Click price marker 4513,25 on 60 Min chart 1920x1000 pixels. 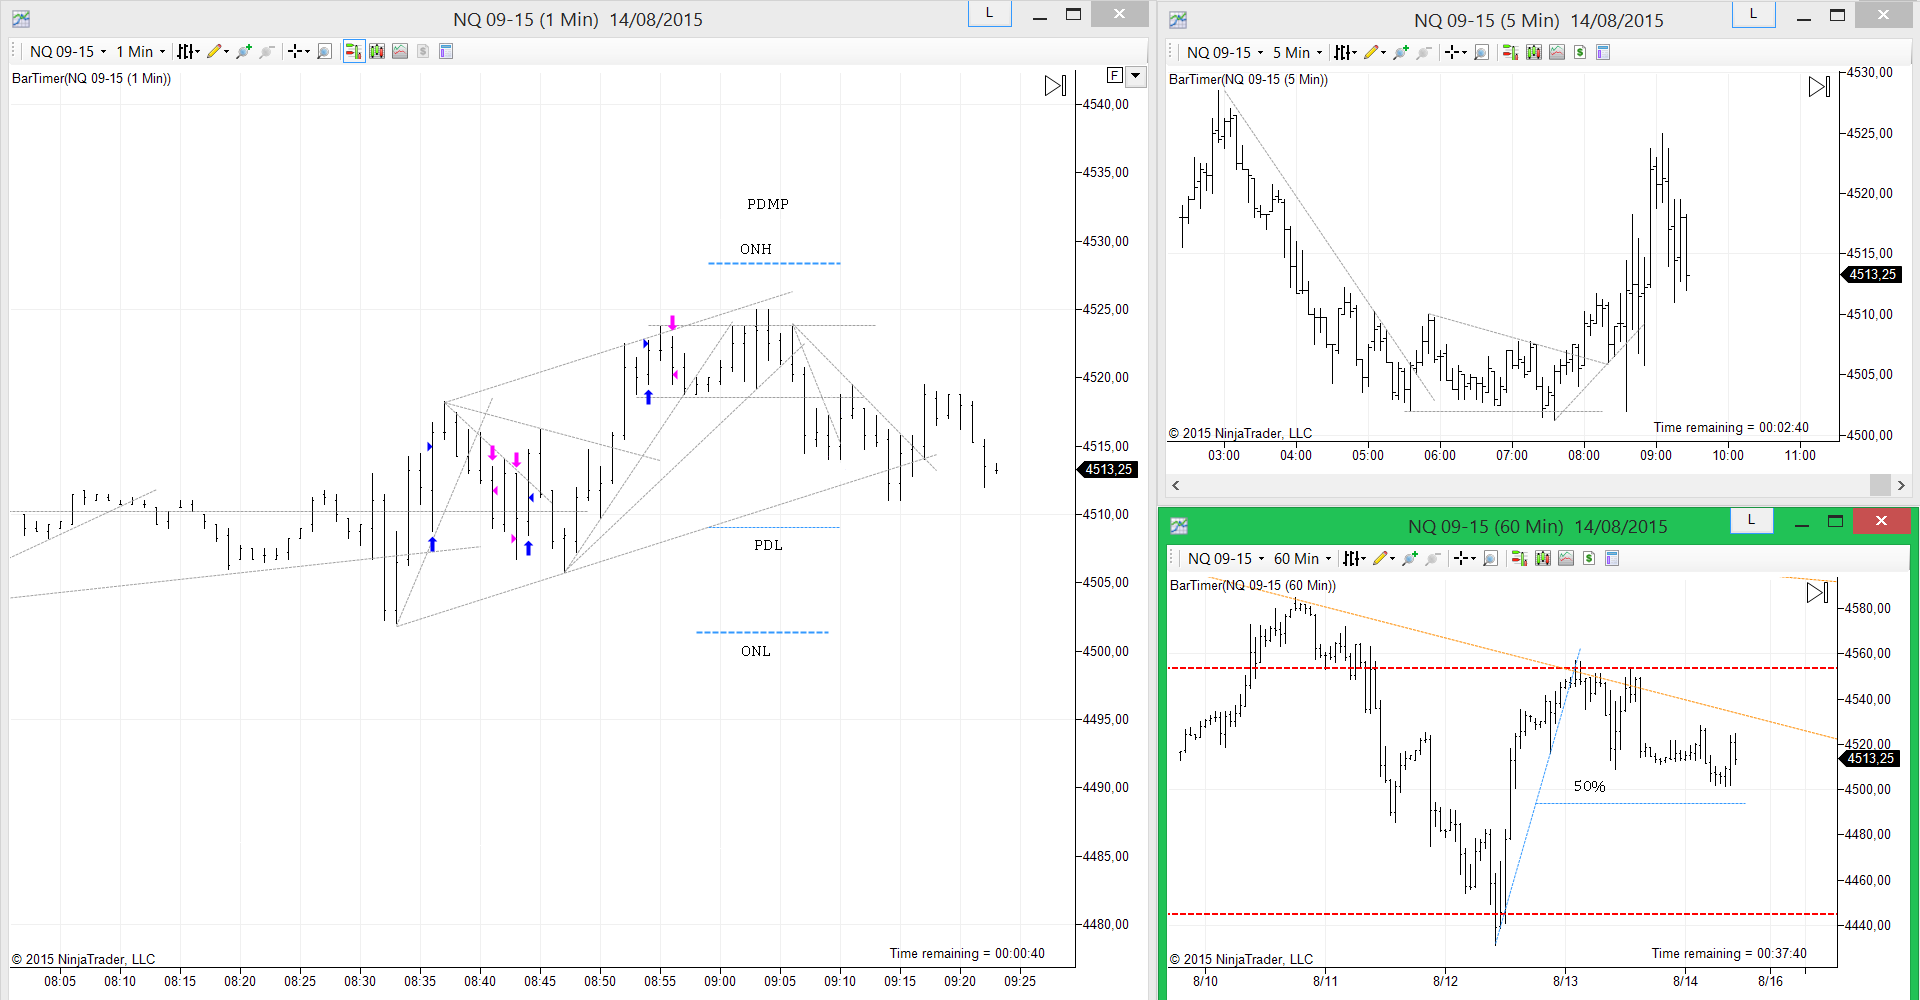1869,758
